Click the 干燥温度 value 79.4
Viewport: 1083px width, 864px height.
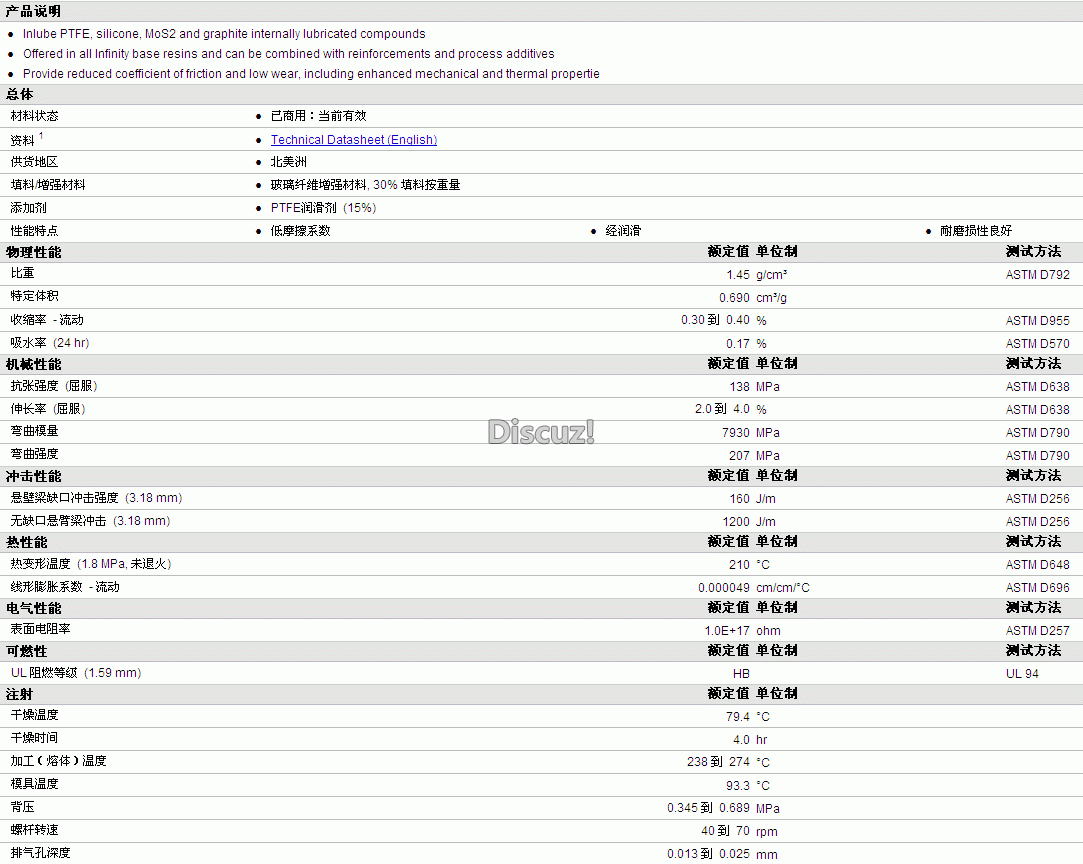tap(738, 717)
